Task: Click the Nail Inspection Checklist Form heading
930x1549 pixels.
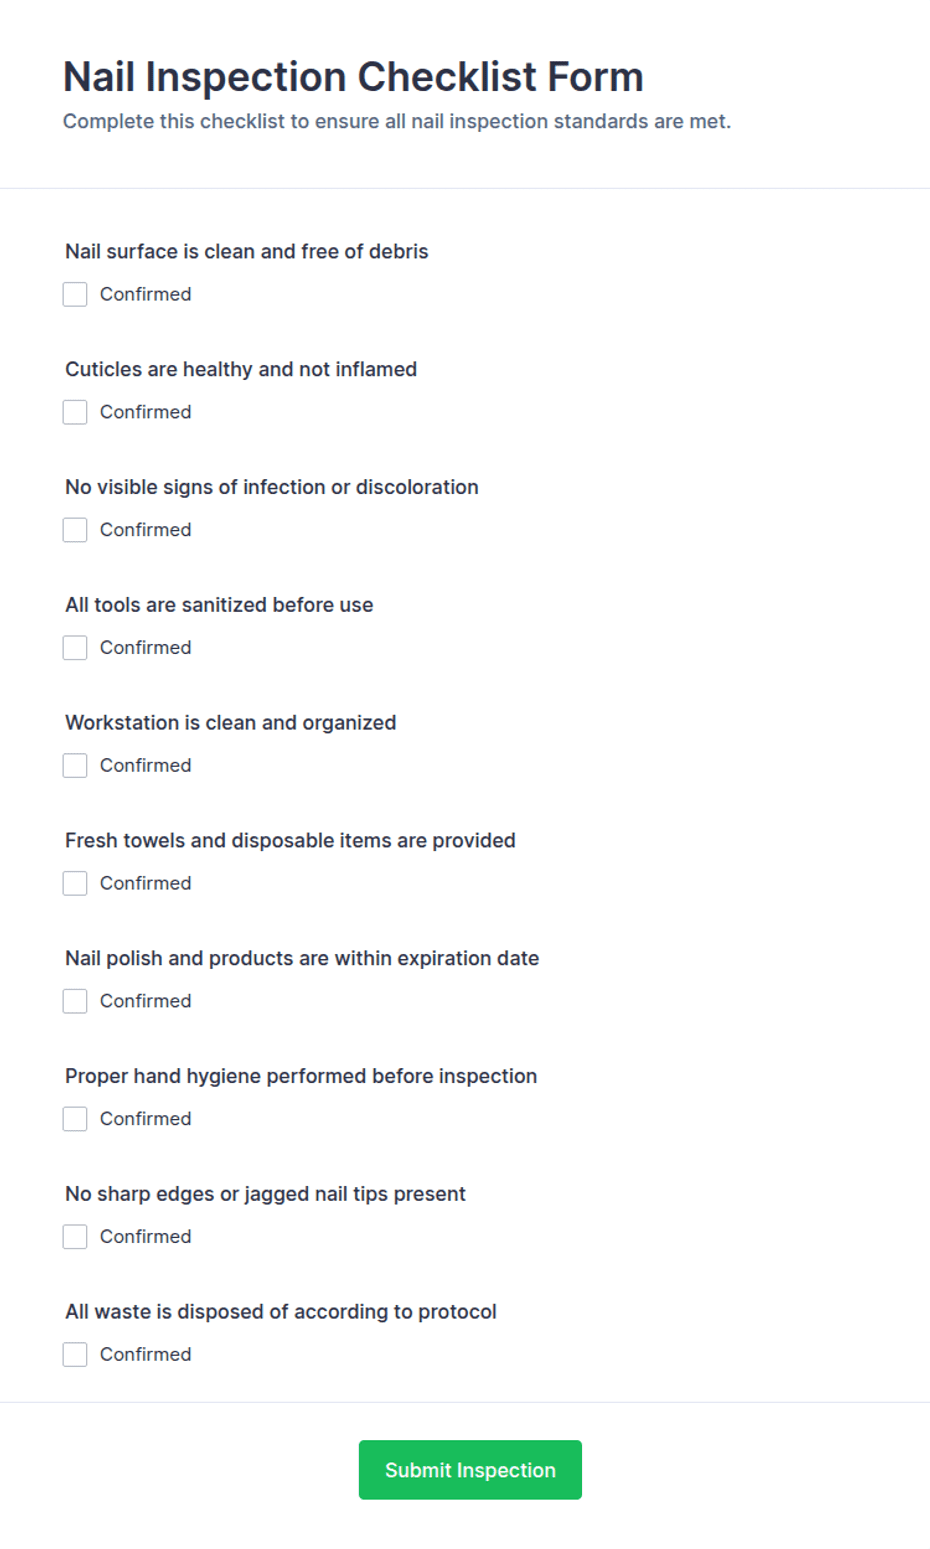Action: tap(353, 77)
